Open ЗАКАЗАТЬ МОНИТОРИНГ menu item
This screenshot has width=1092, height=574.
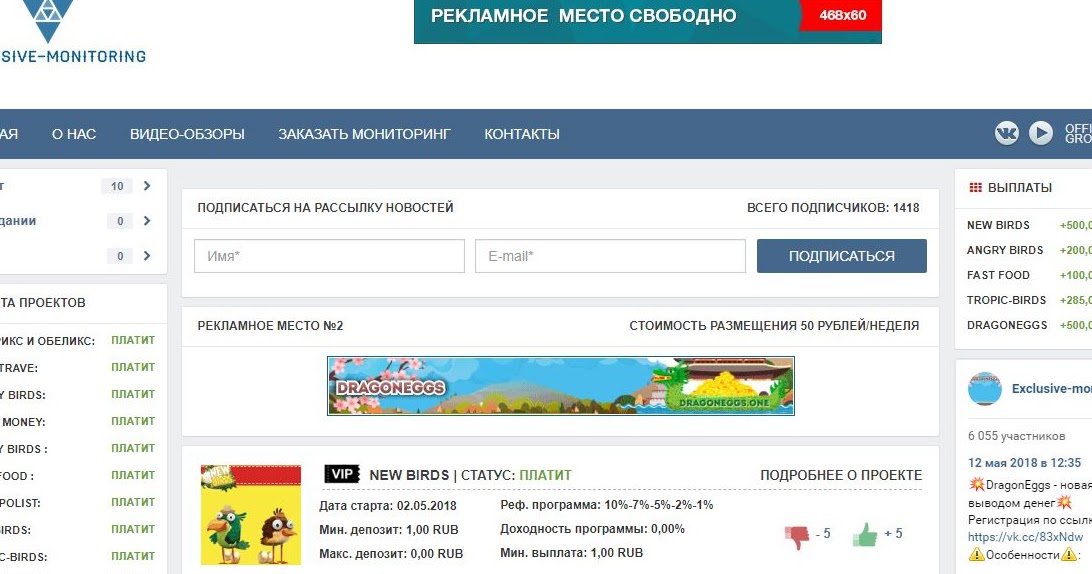click(x=364, y=134)
